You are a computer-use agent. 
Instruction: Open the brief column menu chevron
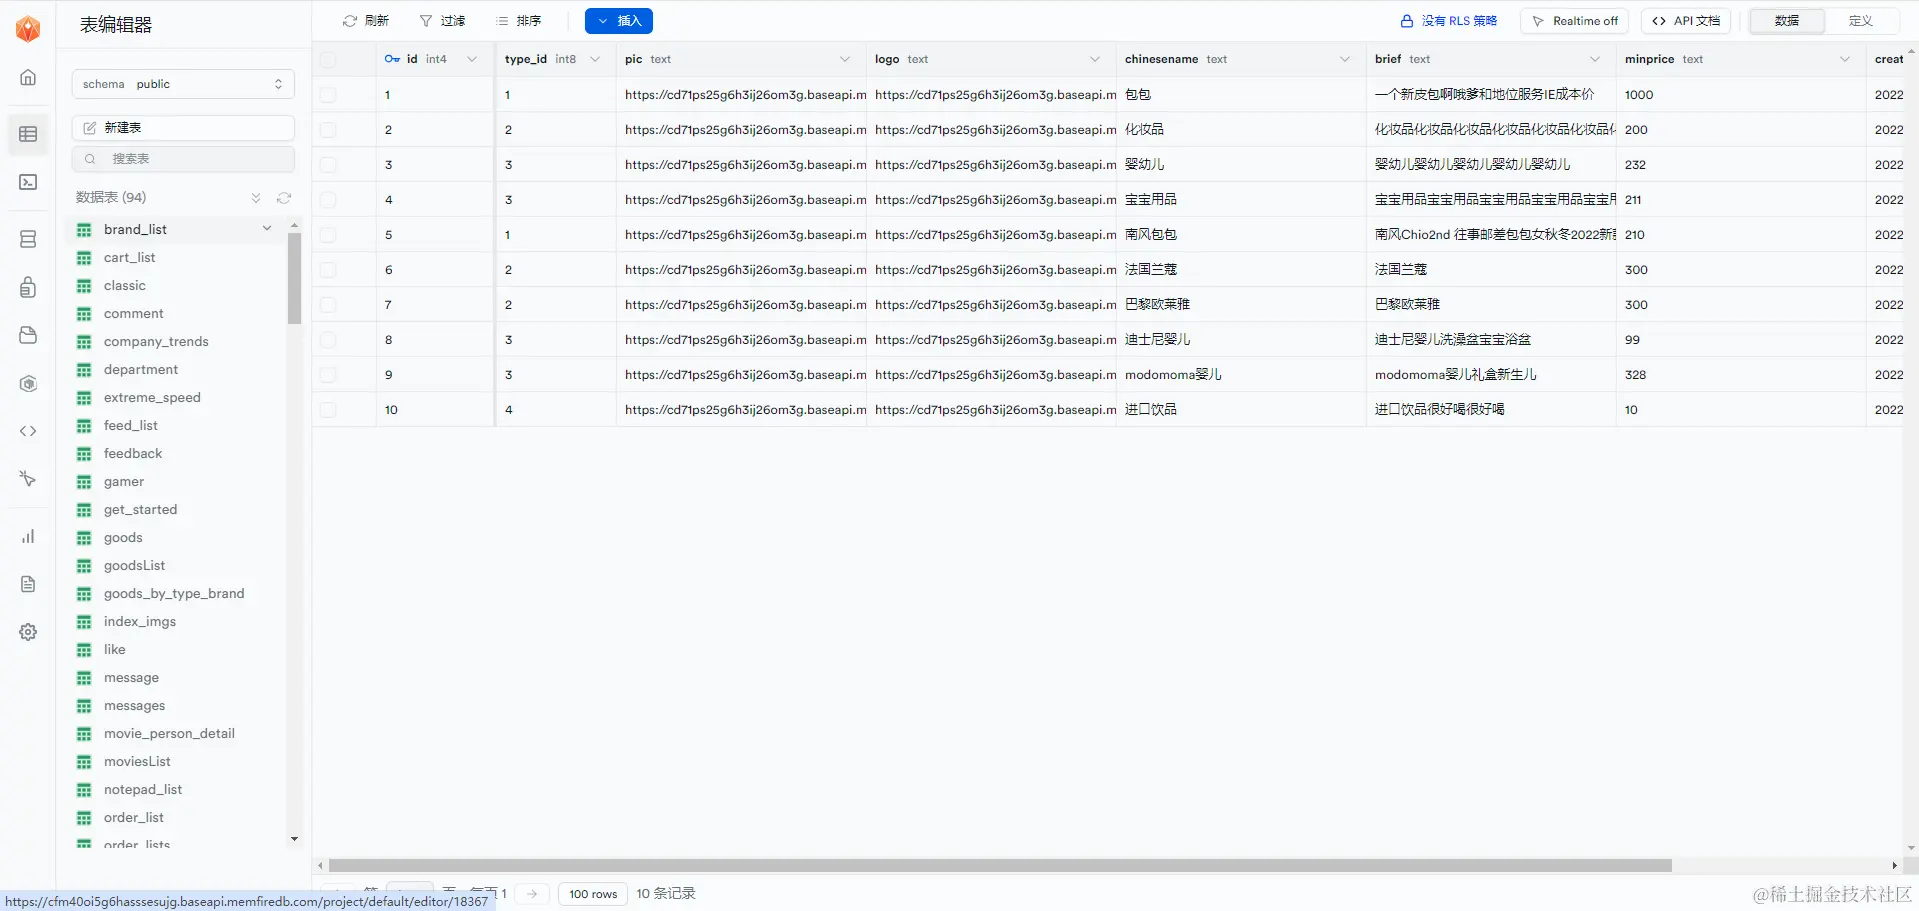tap(1595, 59)
